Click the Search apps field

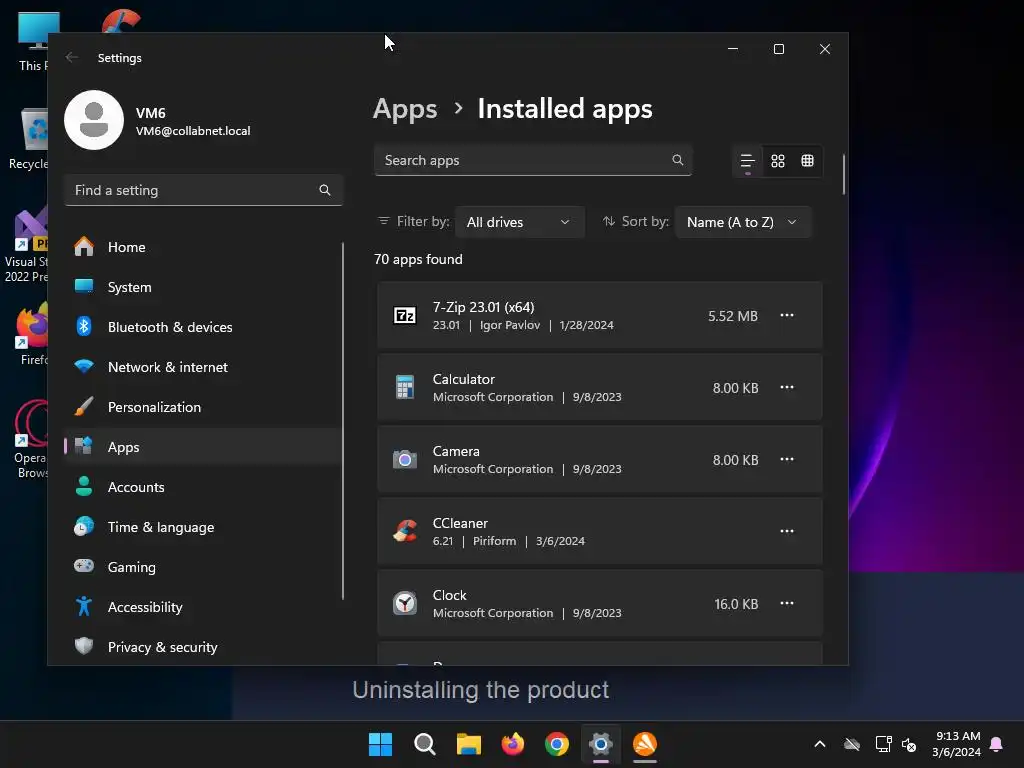coord(533,160)
